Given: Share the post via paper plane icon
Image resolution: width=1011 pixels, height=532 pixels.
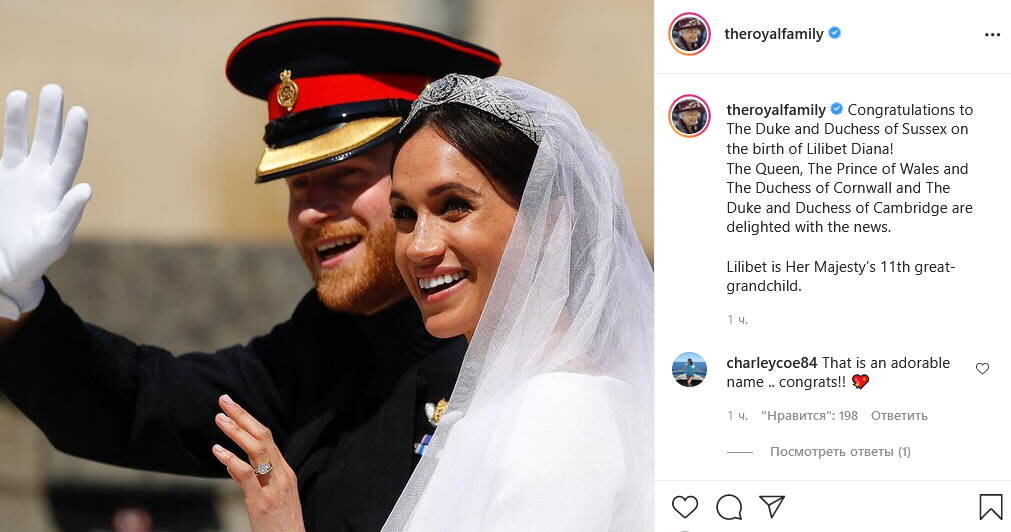Looking at the screenshot, I should 772,506.
